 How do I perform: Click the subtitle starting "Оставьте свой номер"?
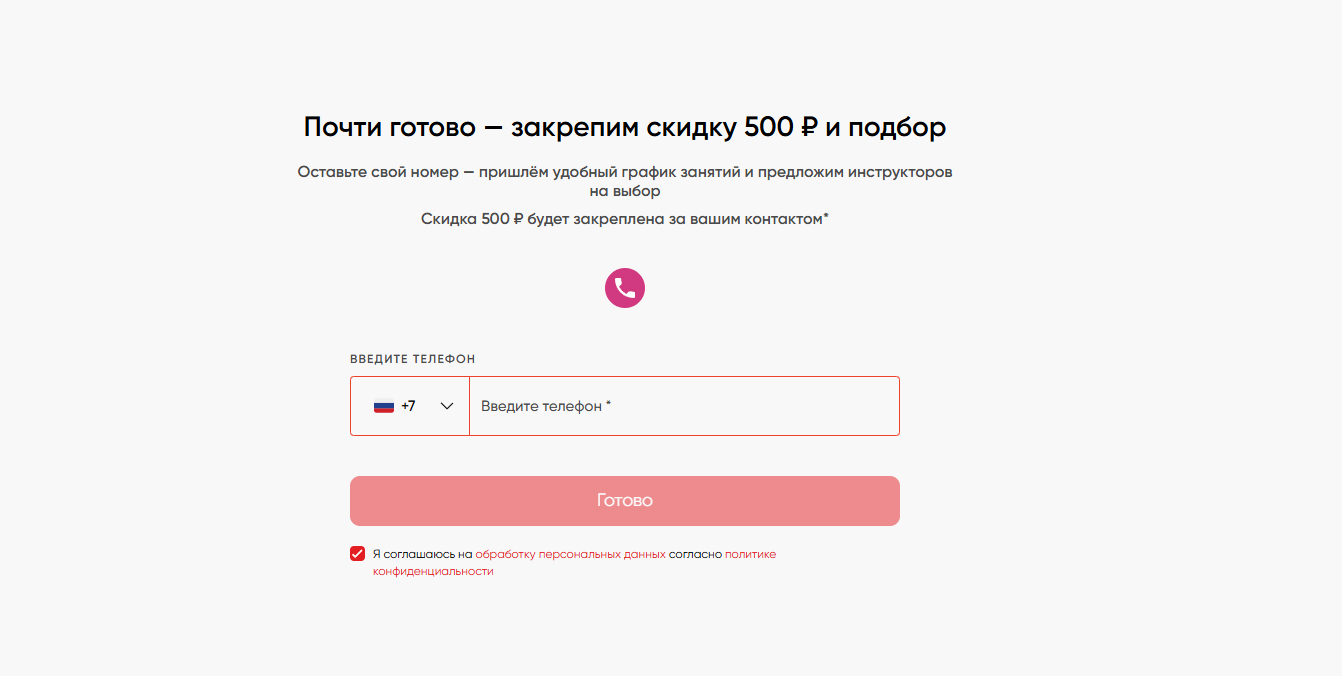point(624,172)
